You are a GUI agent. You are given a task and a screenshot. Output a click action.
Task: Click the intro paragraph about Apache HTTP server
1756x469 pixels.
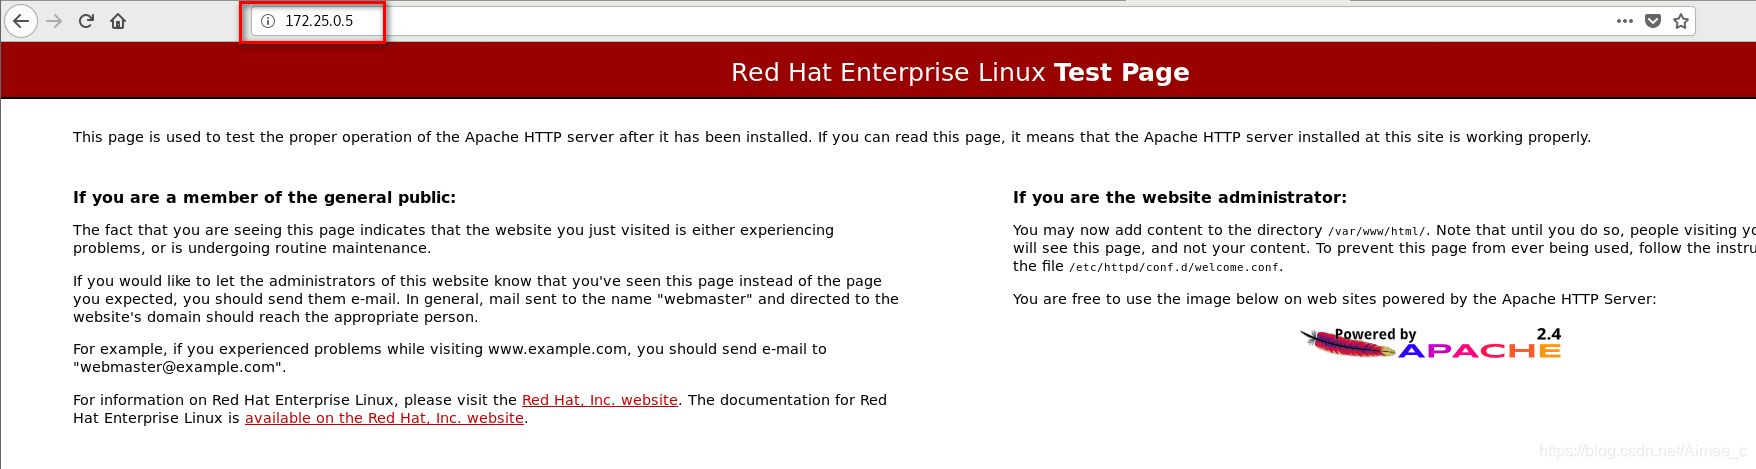832,137
